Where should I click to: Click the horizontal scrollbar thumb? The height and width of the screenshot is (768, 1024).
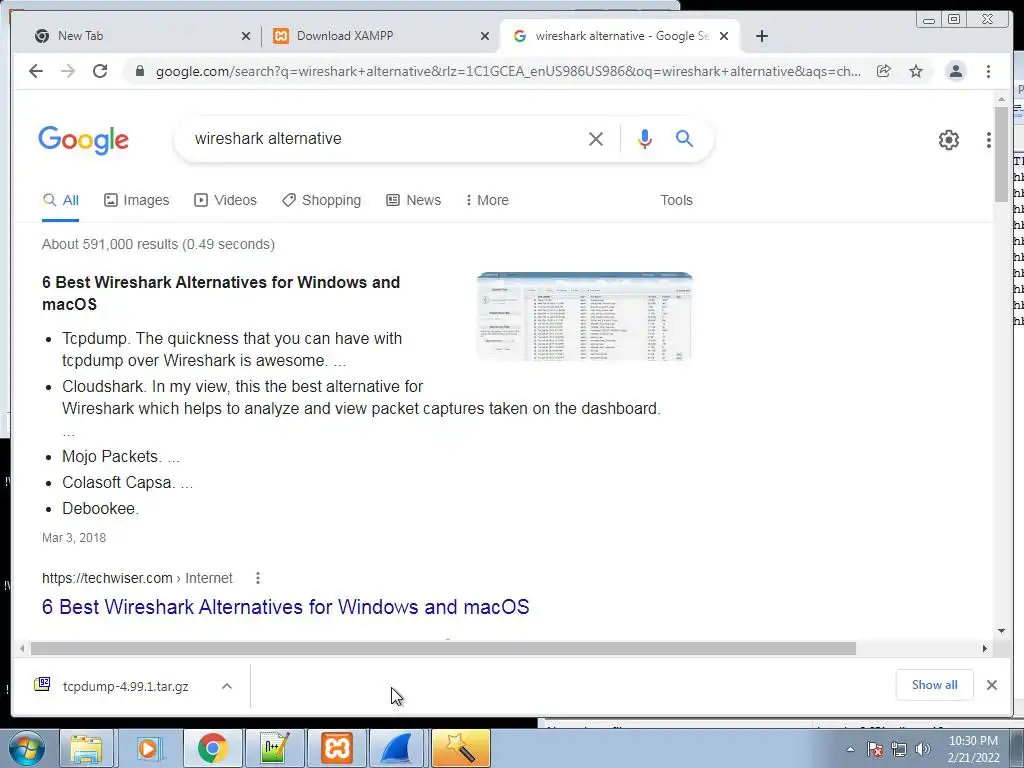click(443, 648)
